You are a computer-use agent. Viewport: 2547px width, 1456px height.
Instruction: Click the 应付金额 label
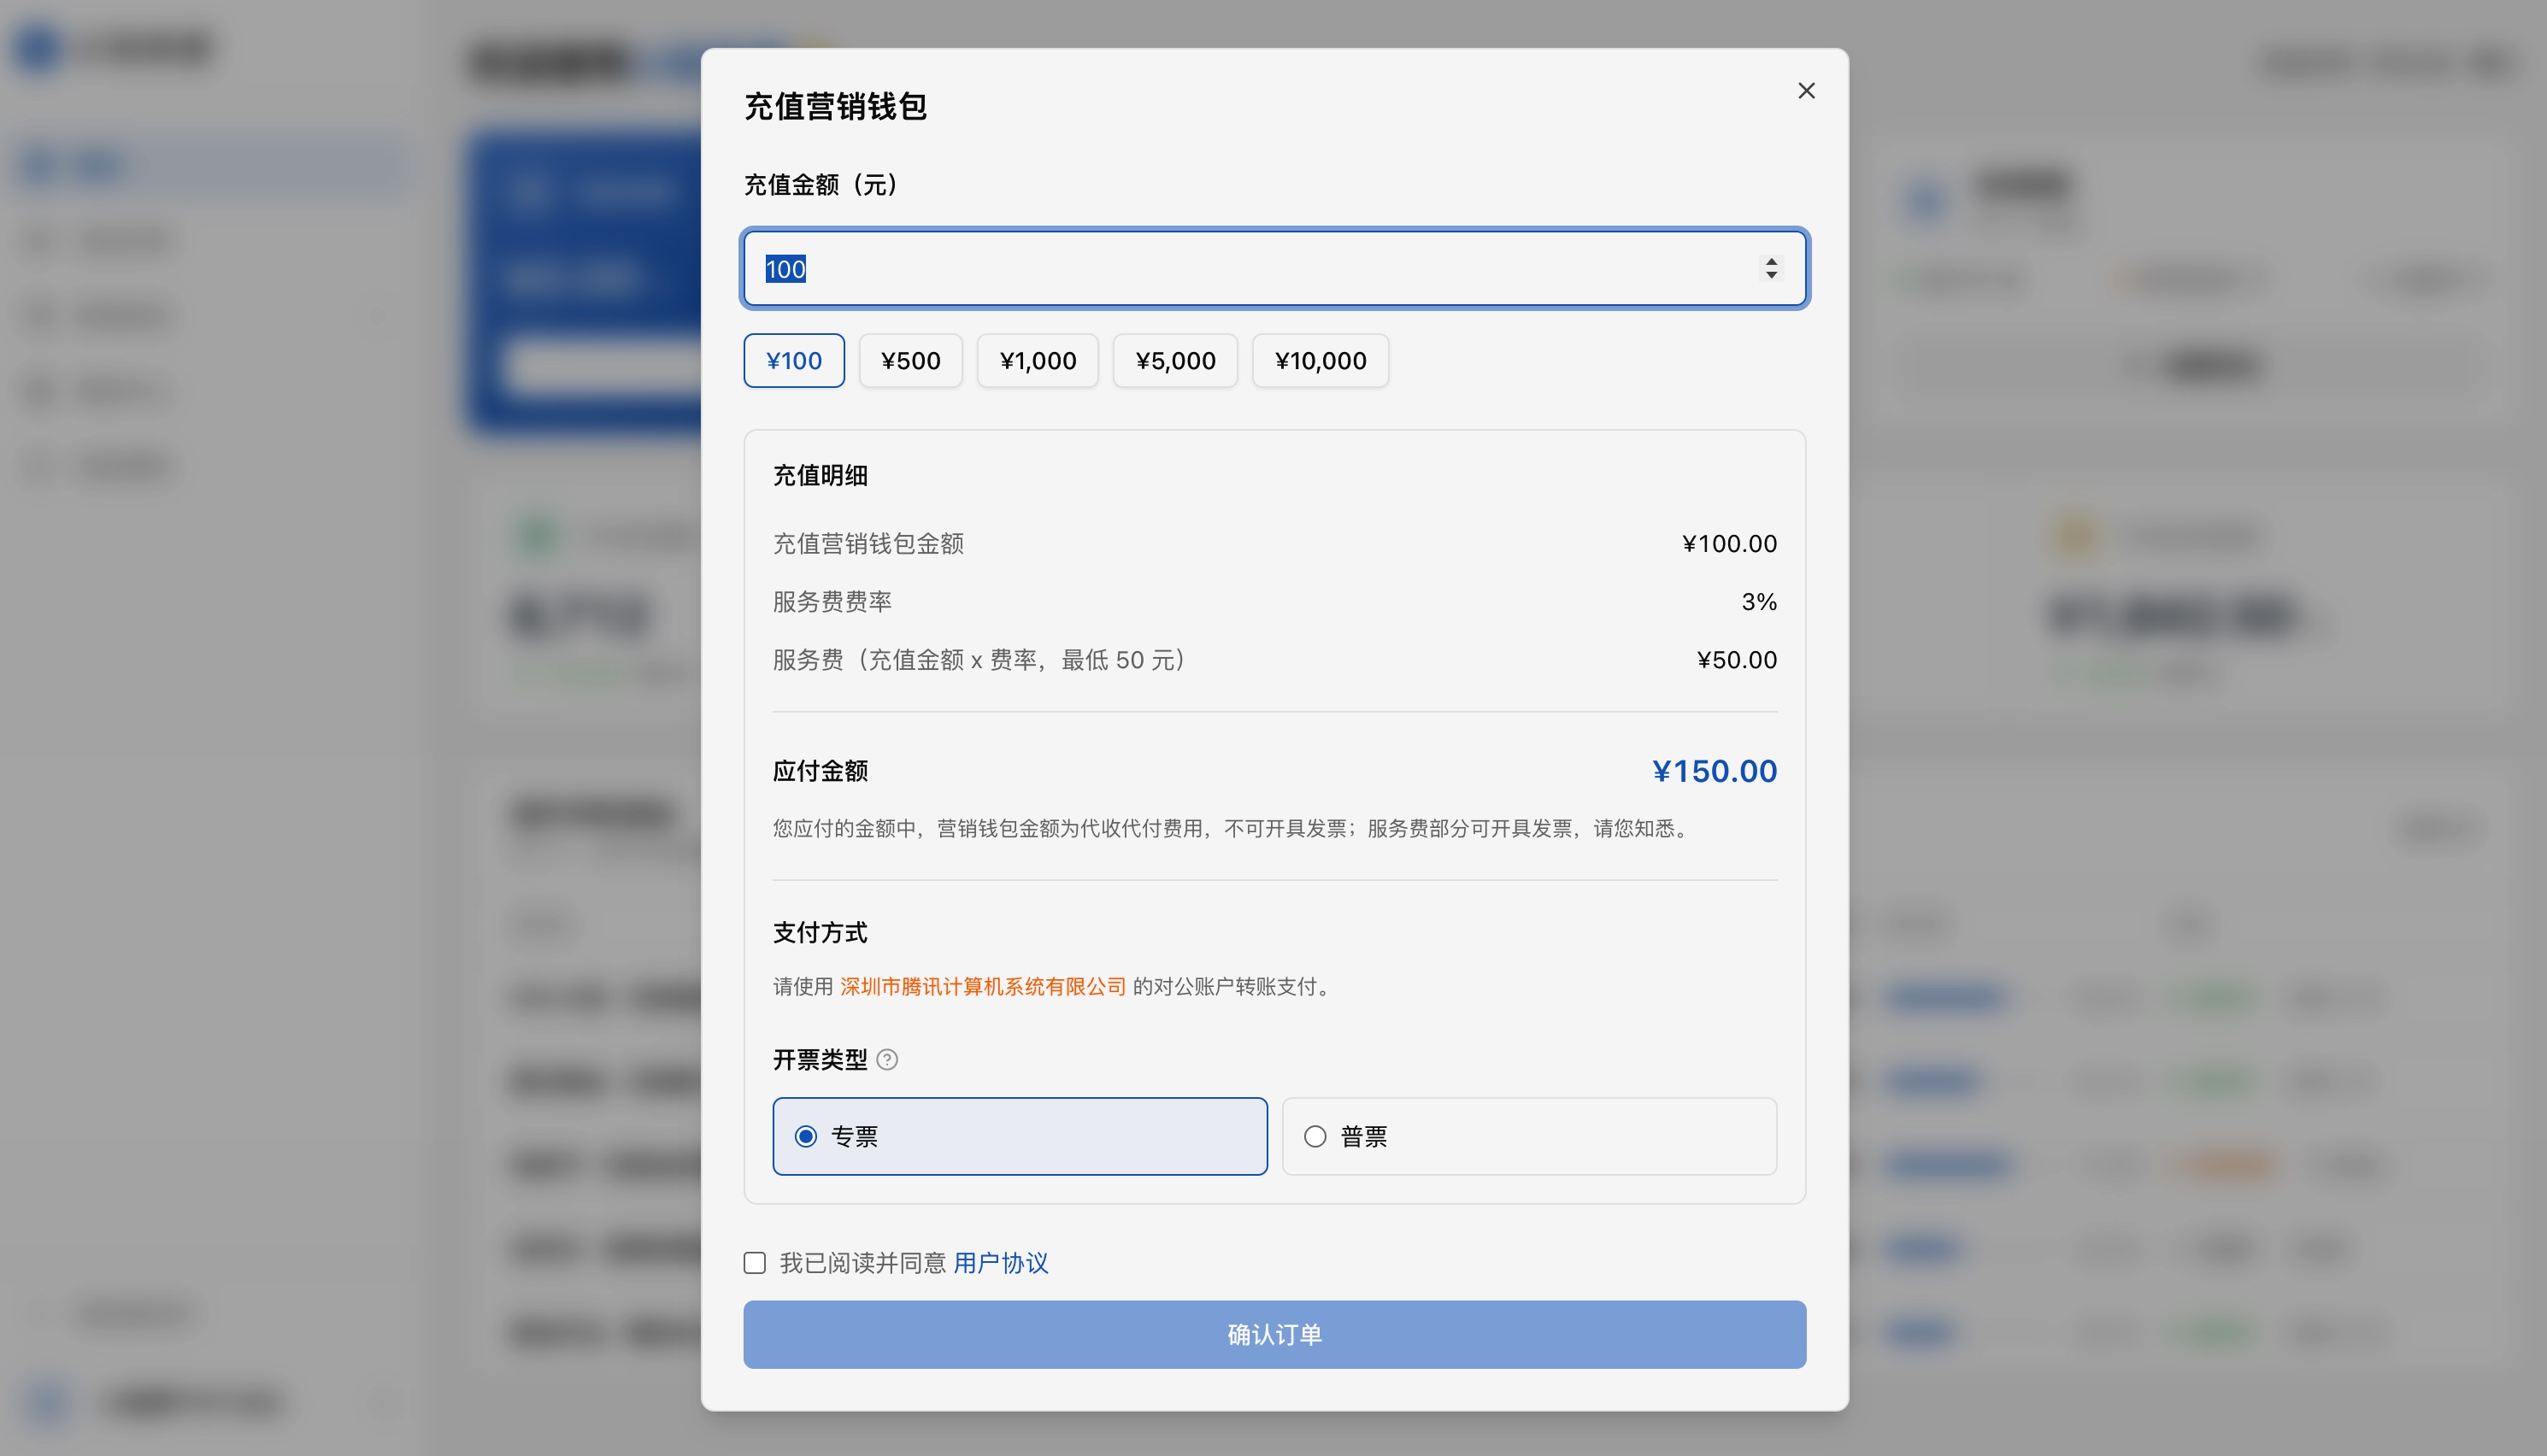(820, 771)
